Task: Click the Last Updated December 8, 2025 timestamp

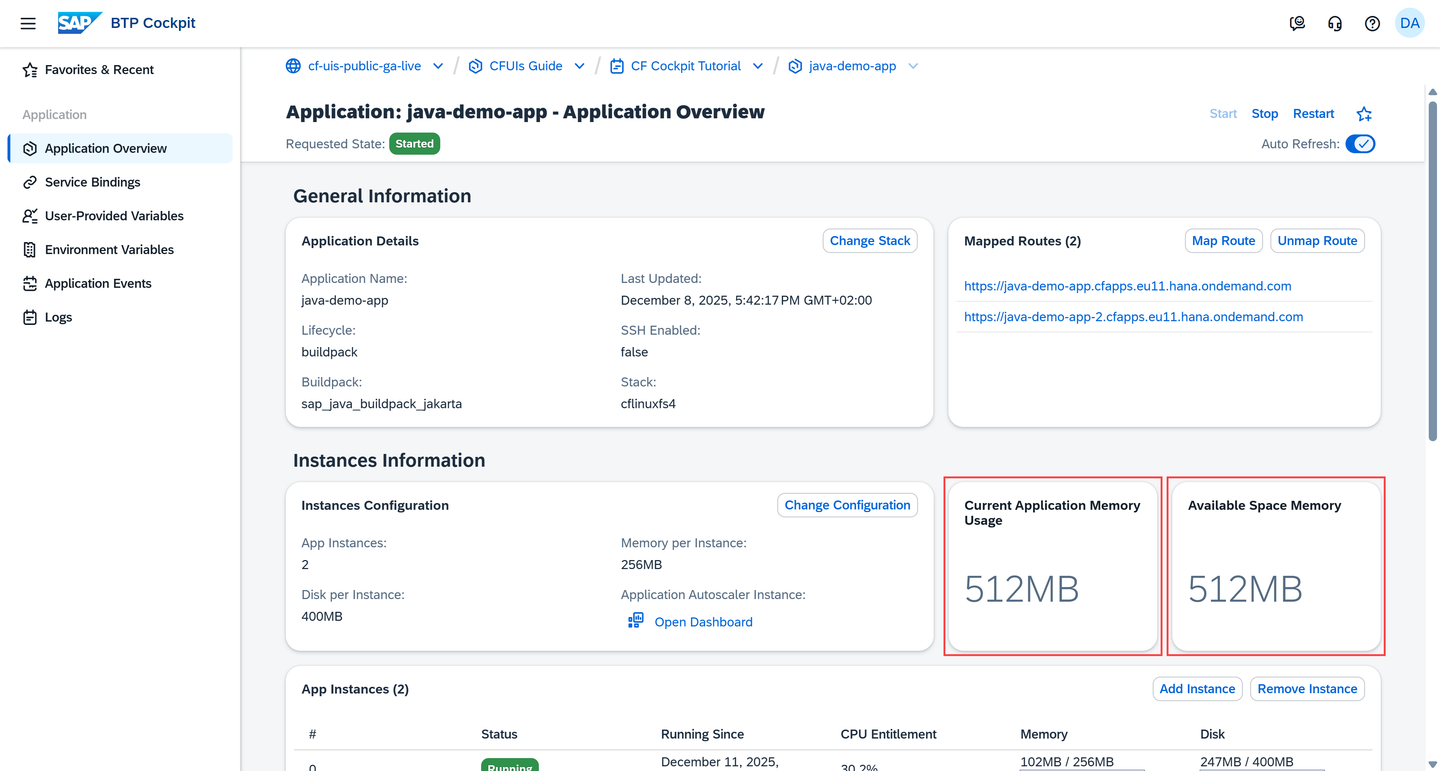Action: pos(746,300)
